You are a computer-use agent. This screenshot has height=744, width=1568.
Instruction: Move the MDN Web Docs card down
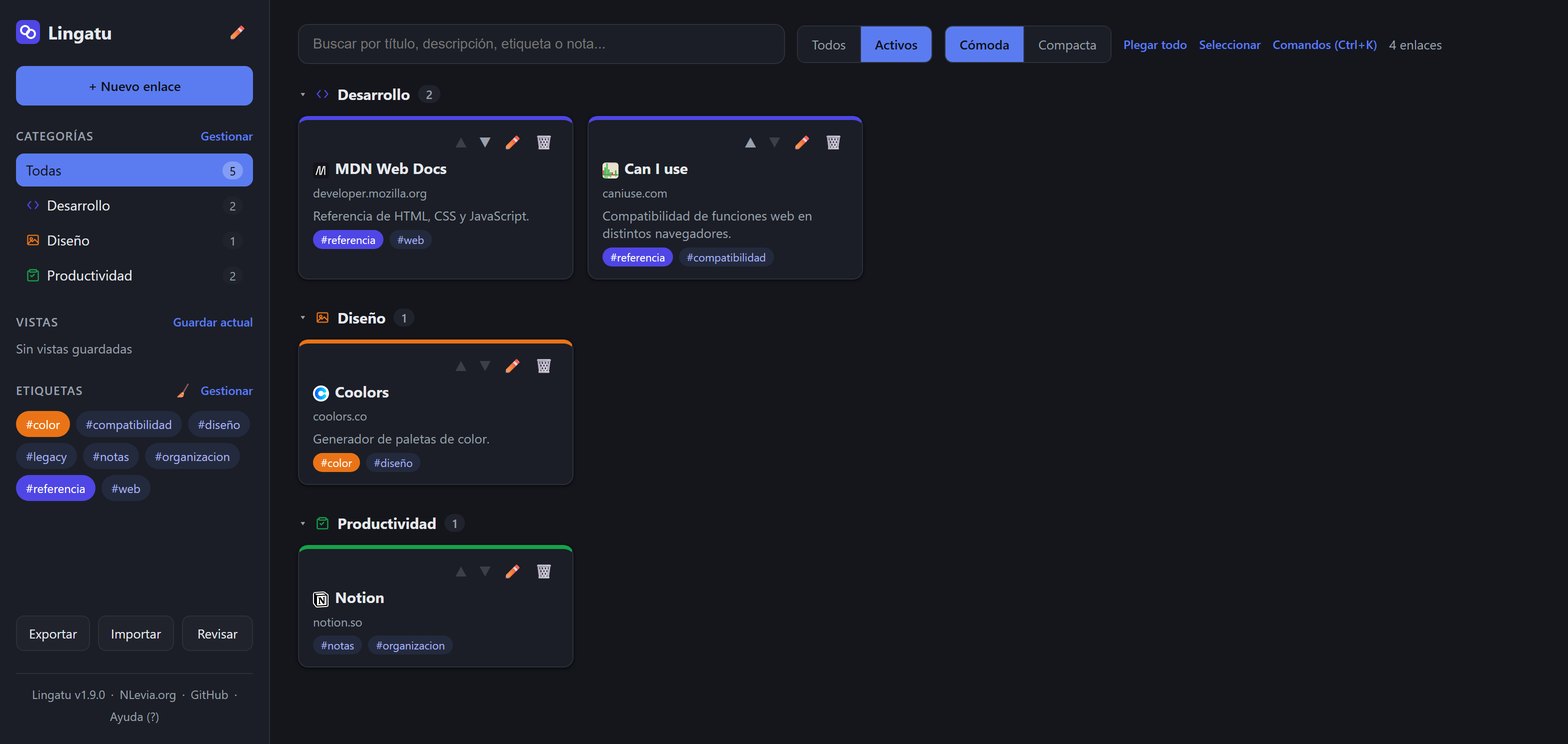click(485, 142)
